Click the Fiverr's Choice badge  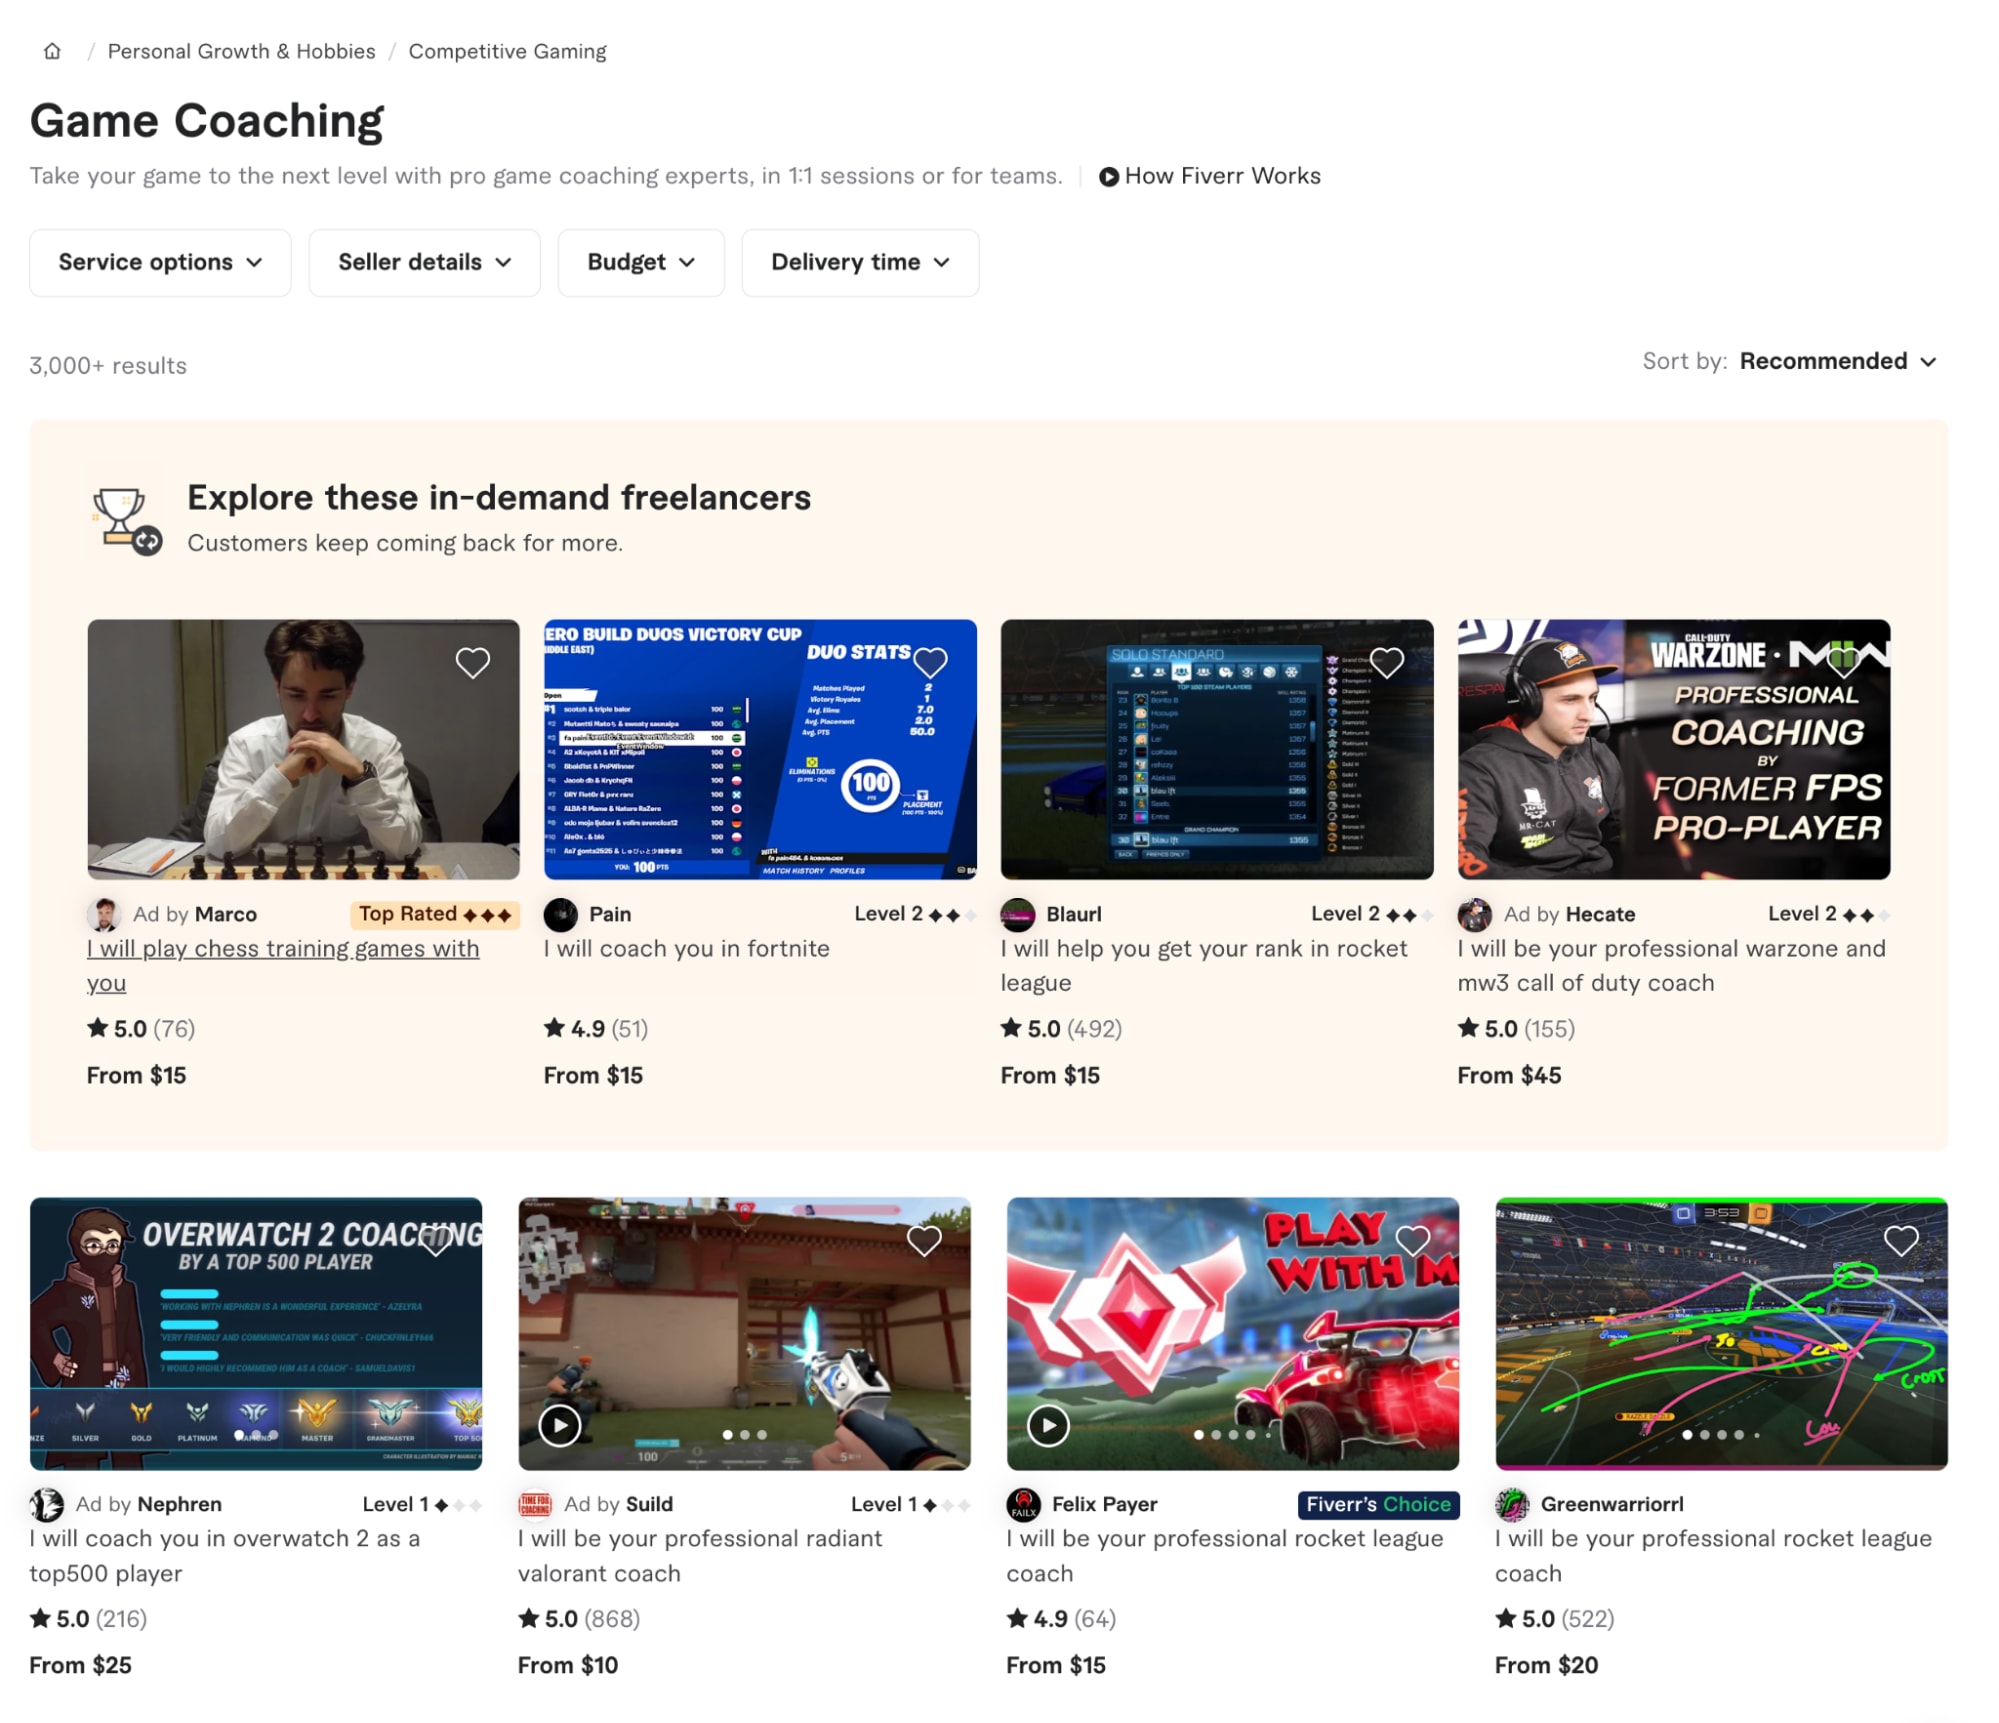pyautogui.click(x=1378, y=1504)
